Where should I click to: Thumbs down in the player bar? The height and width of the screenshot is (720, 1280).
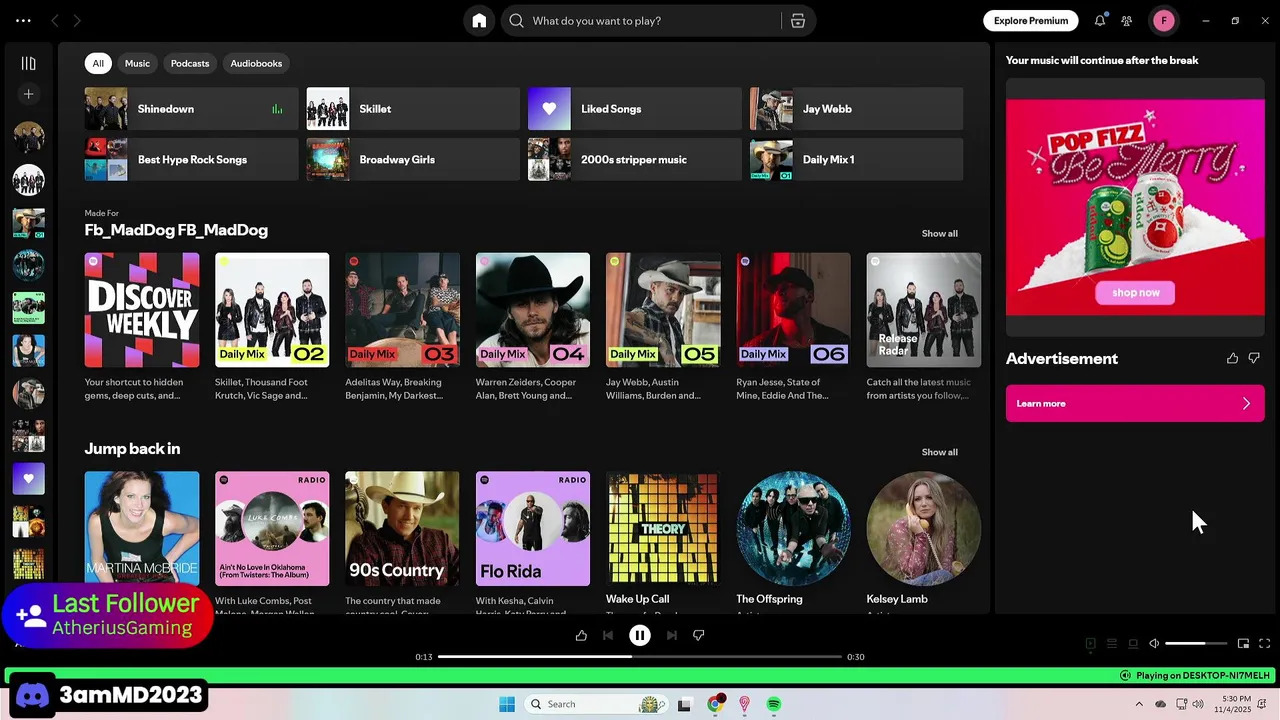click(x=699, y=635)
